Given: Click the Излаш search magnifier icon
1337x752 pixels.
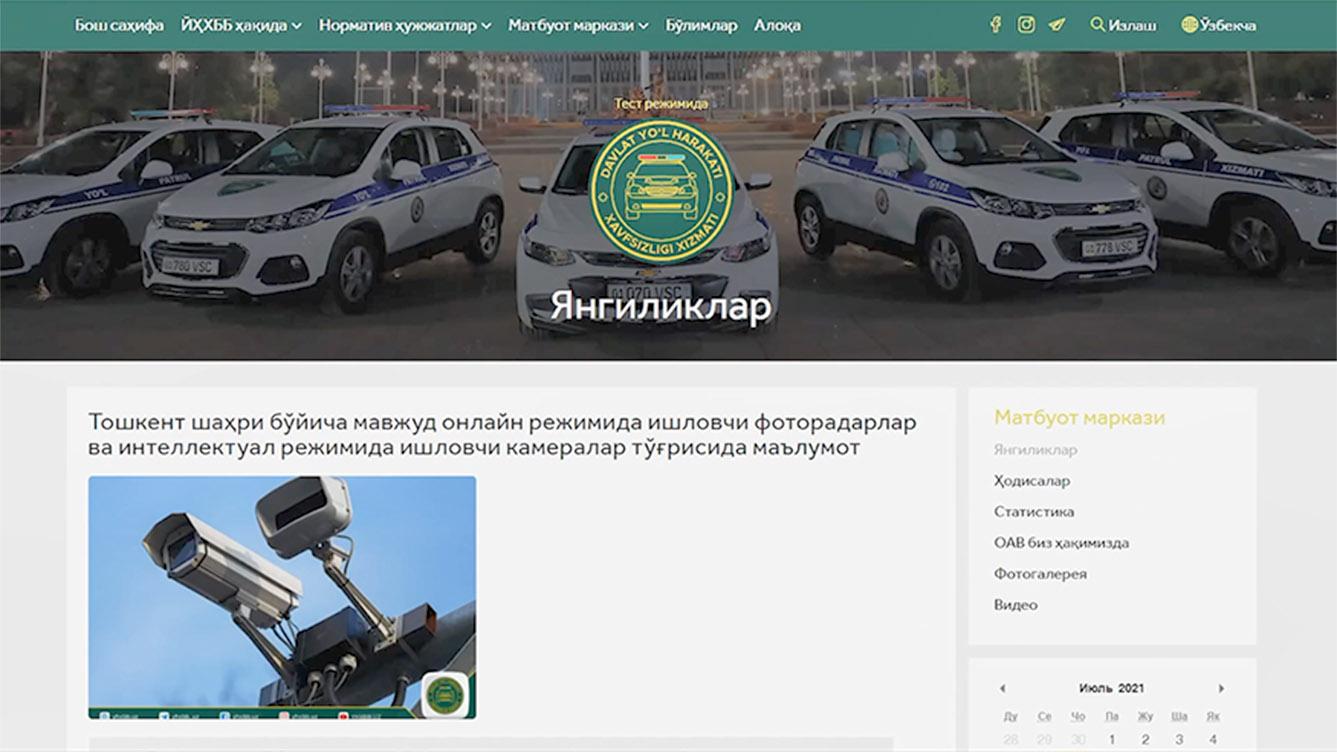Looking at the screenshot, I should 1098,24.
